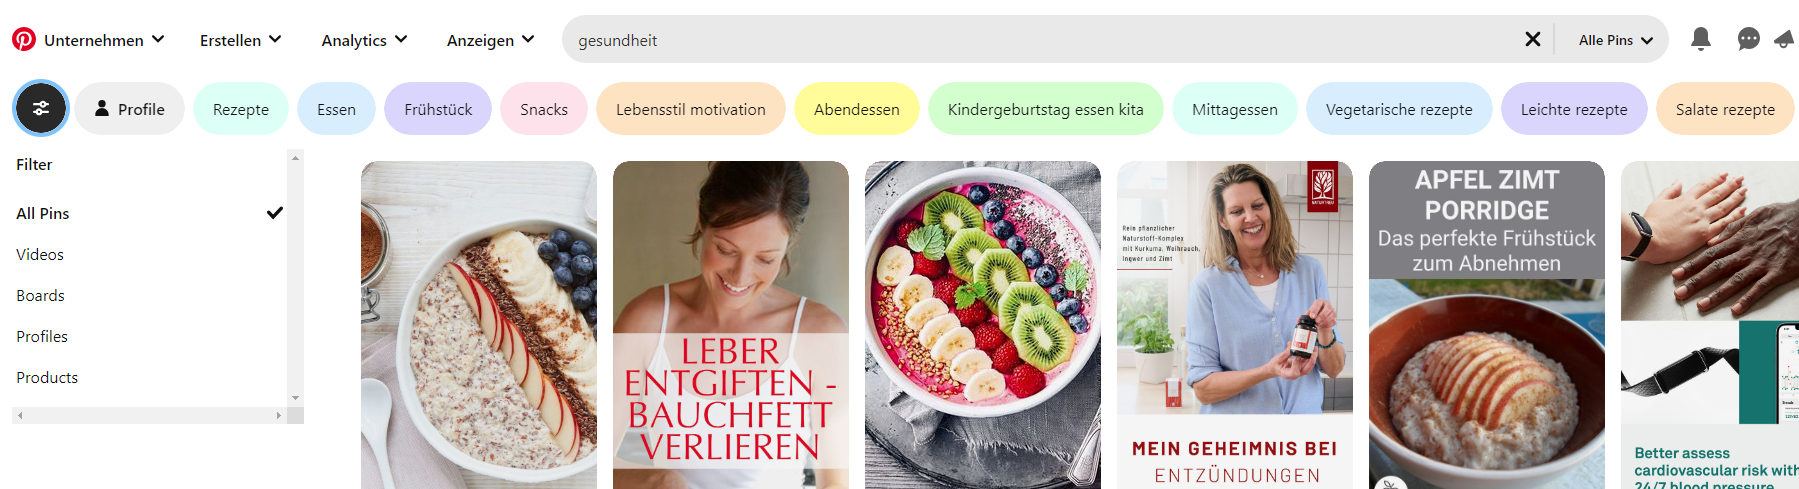
Task: Expand the Unternehmen dropdown menu
Action: click(x=104, y=40)
